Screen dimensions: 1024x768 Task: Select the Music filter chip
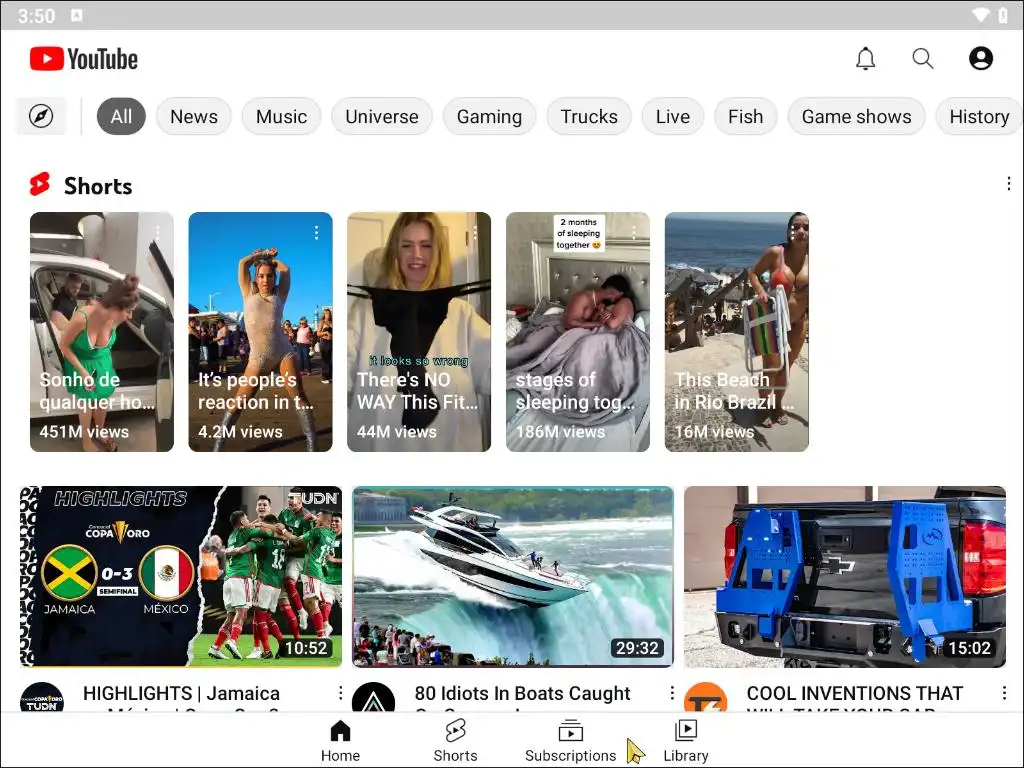click(281, 116)
